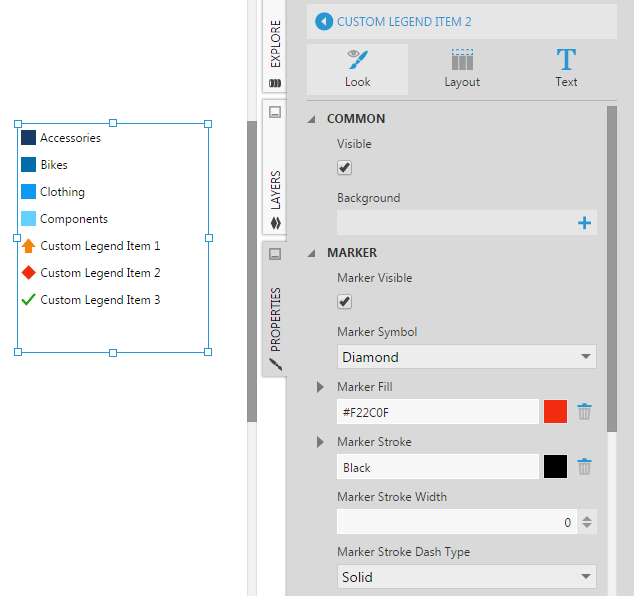Expand the Marker Fill options

320,387
